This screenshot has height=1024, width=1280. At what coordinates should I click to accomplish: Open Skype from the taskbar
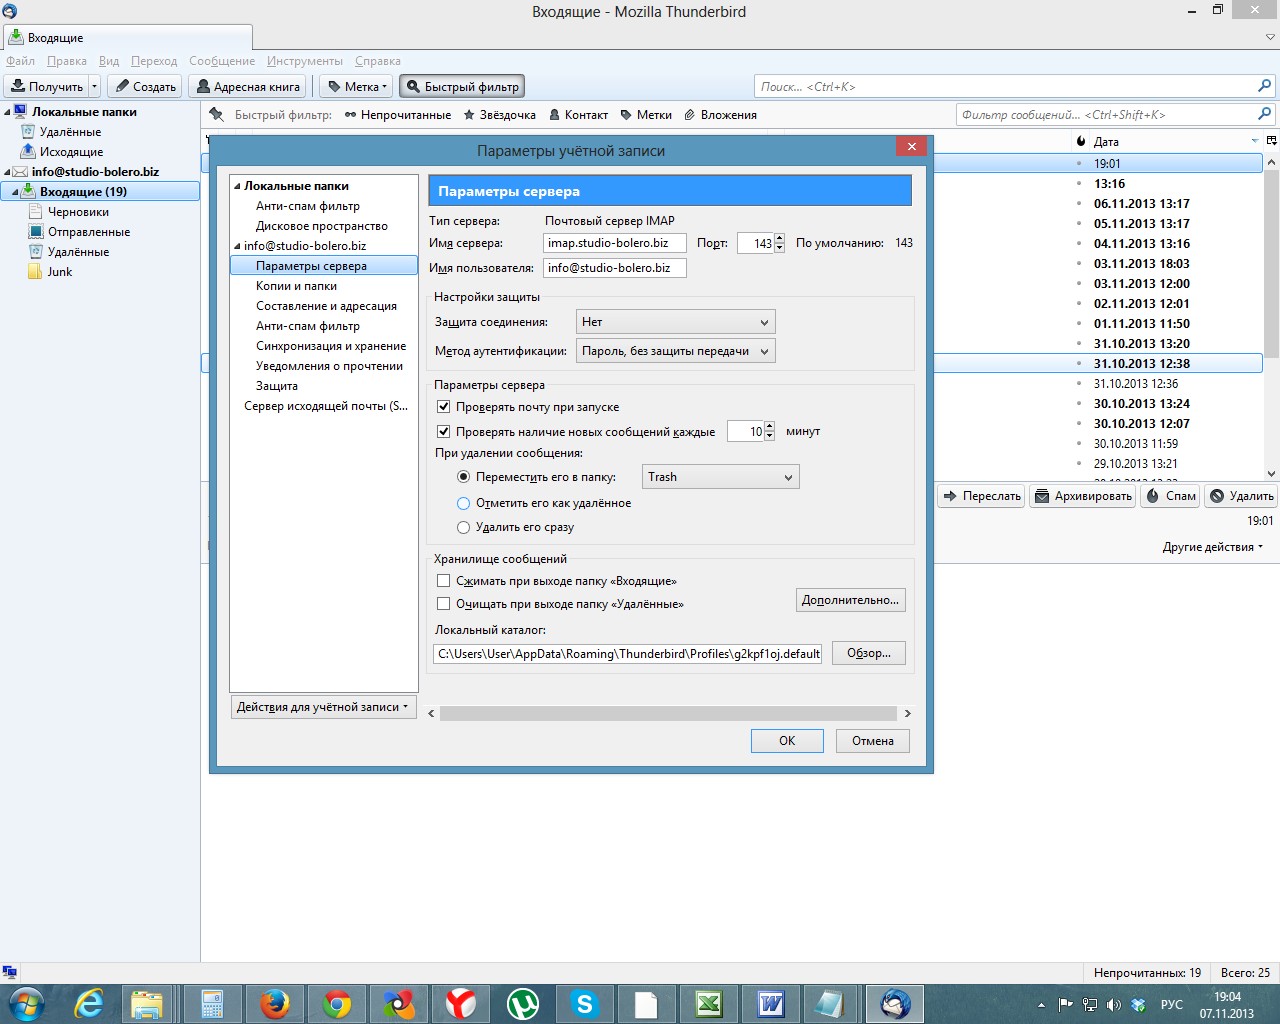[x=584, y=1003]
